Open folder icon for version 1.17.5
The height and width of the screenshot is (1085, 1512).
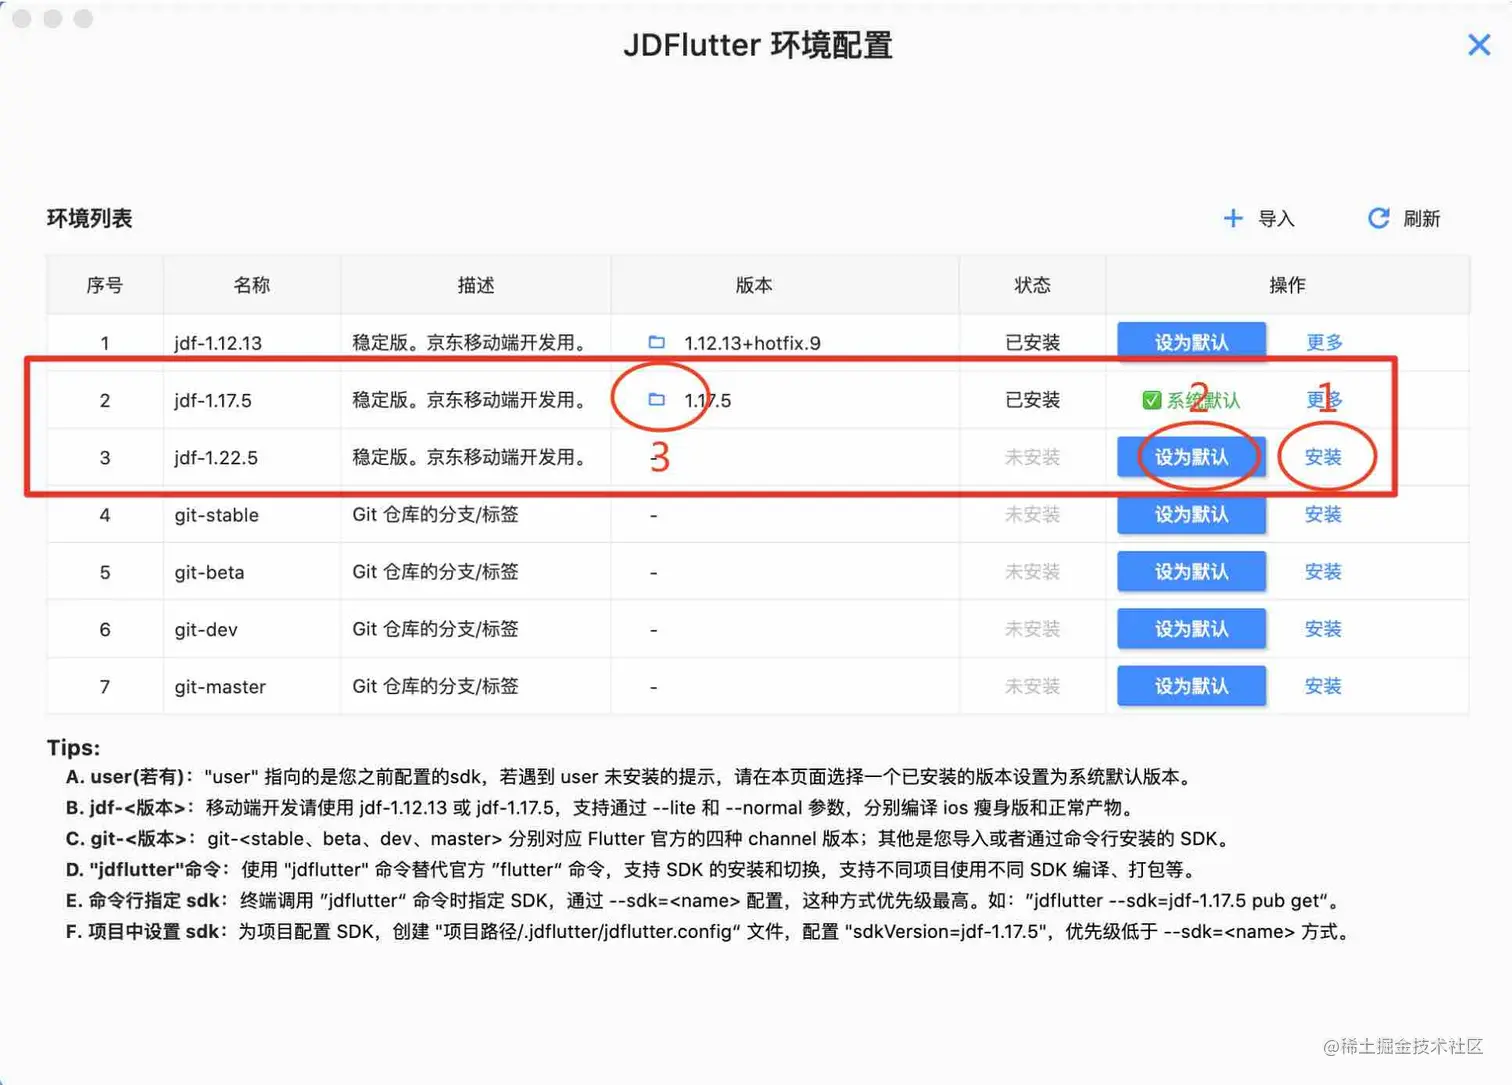point(657,399)
